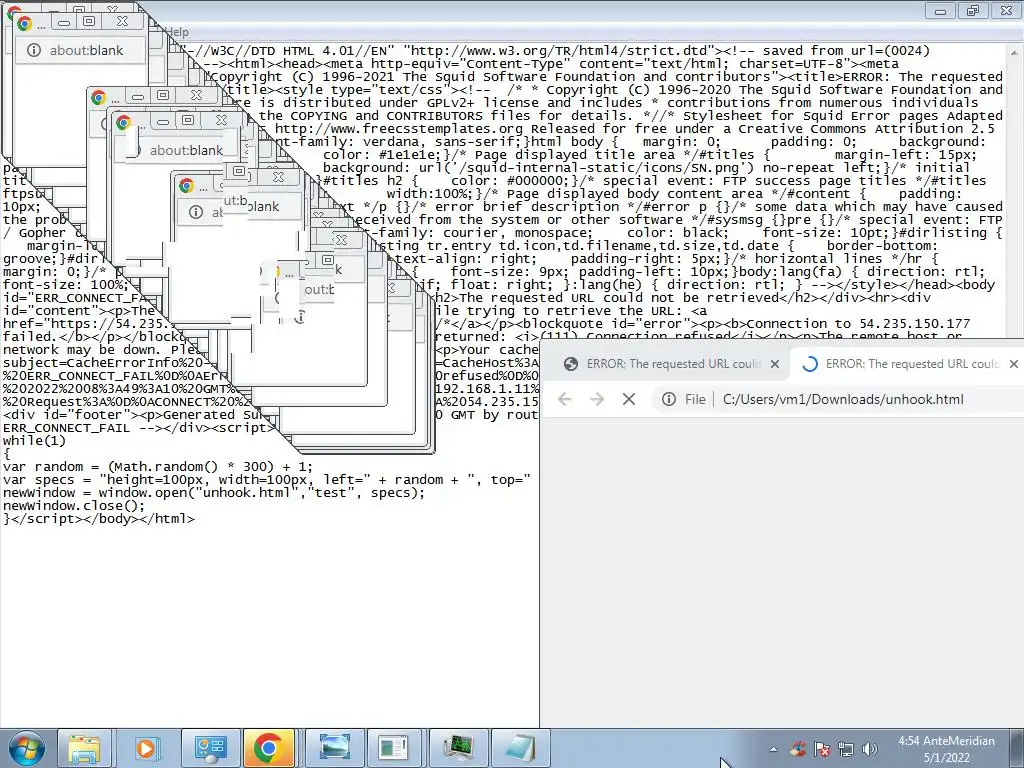Screen dimensions: 1024x768
Task: Open the monitor with green graph taskbar icon
Action: coord(458,748)
